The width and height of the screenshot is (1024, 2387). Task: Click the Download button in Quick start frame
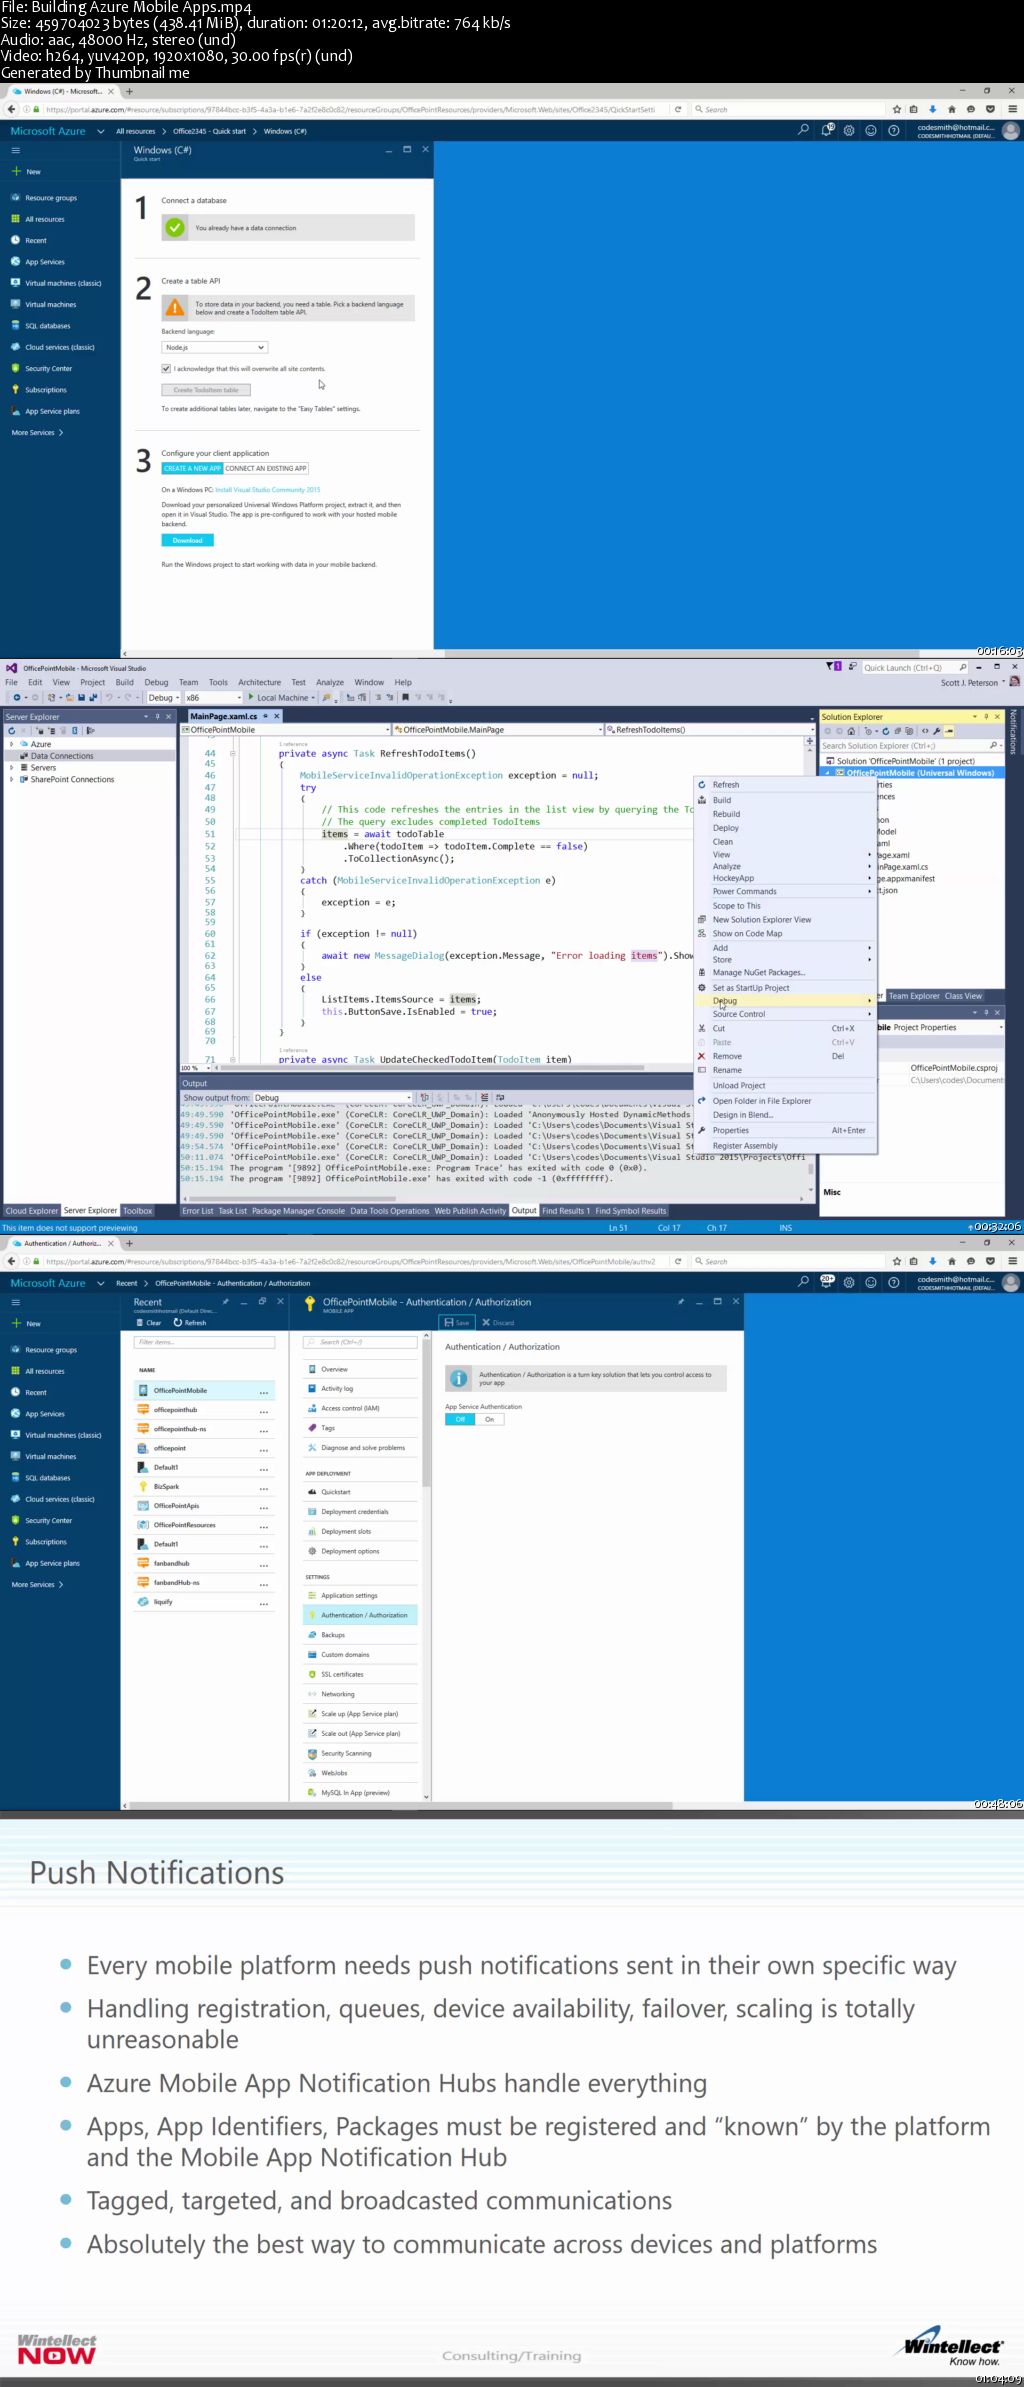187,540
